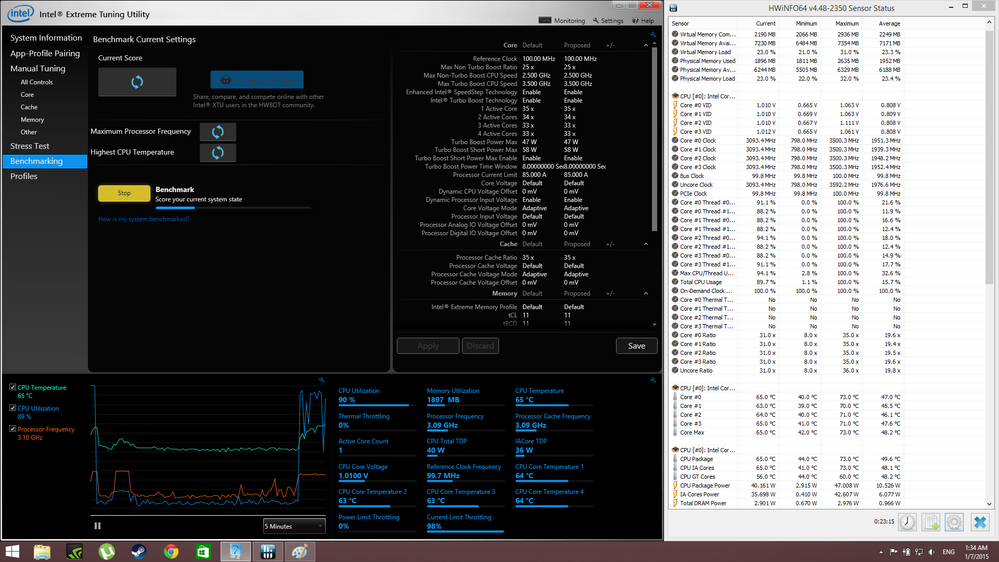The image size is (999, 562).
Task: Open the Help menu in XTU
Action: tap(643, 20)
